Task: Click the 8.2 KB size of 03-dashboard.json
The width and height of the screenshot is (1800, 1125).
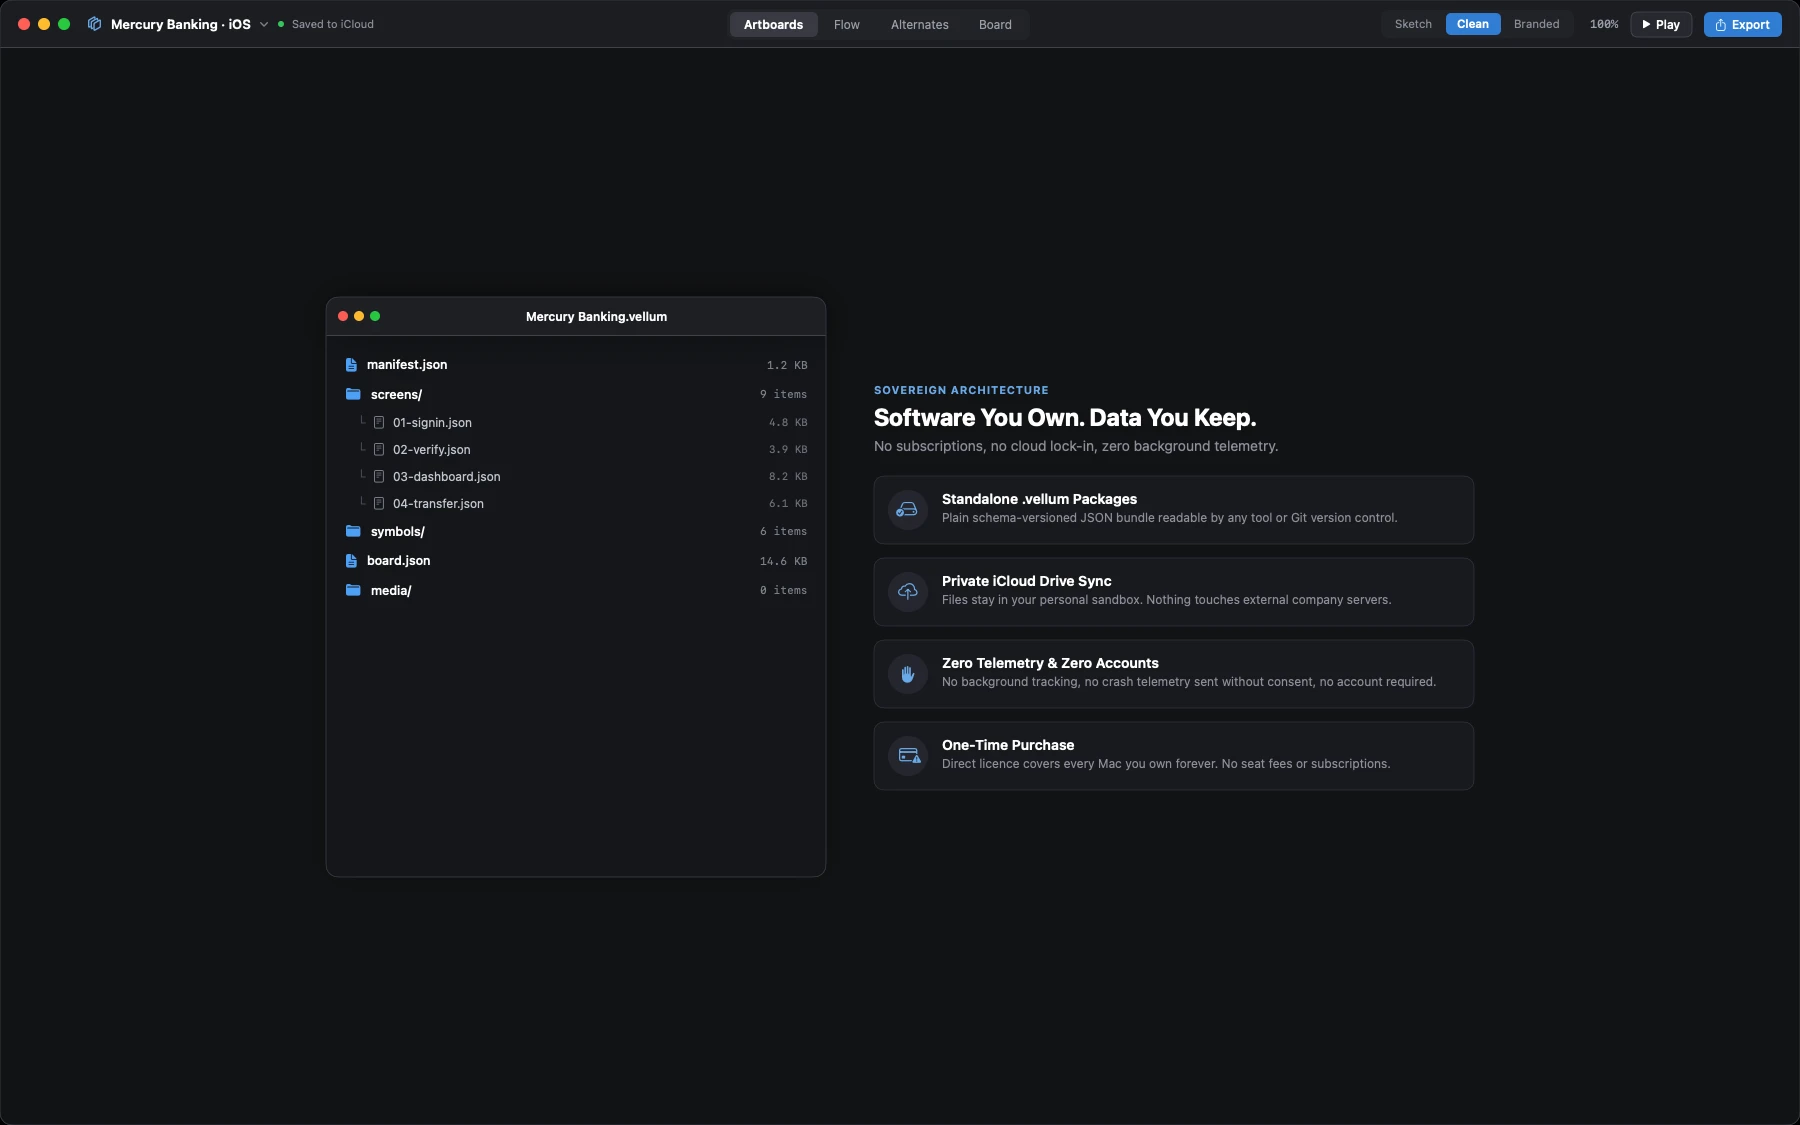Action: coord(788,476)
